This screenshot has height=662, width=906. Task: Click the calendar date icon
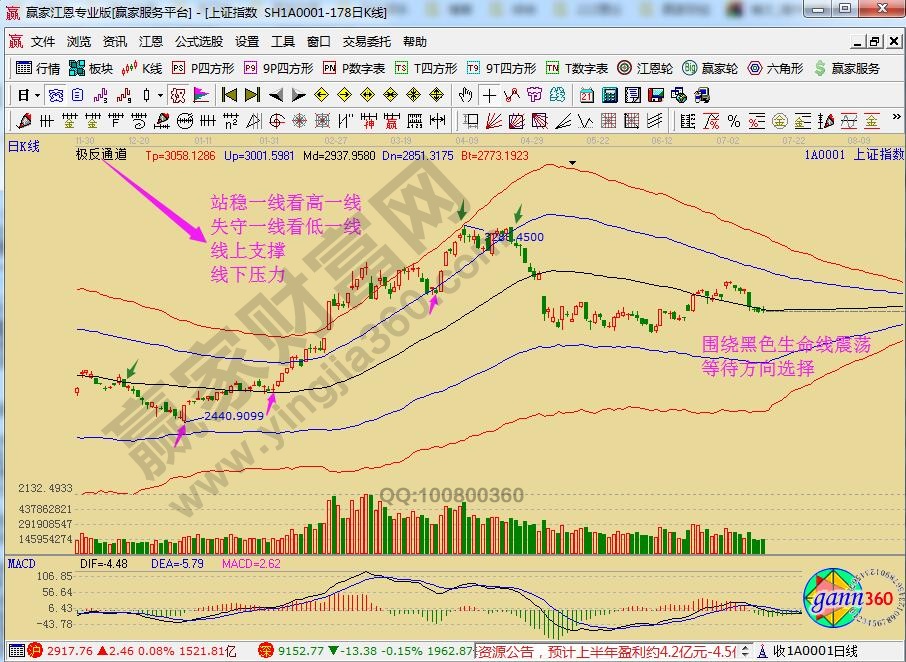coord(586,95)
